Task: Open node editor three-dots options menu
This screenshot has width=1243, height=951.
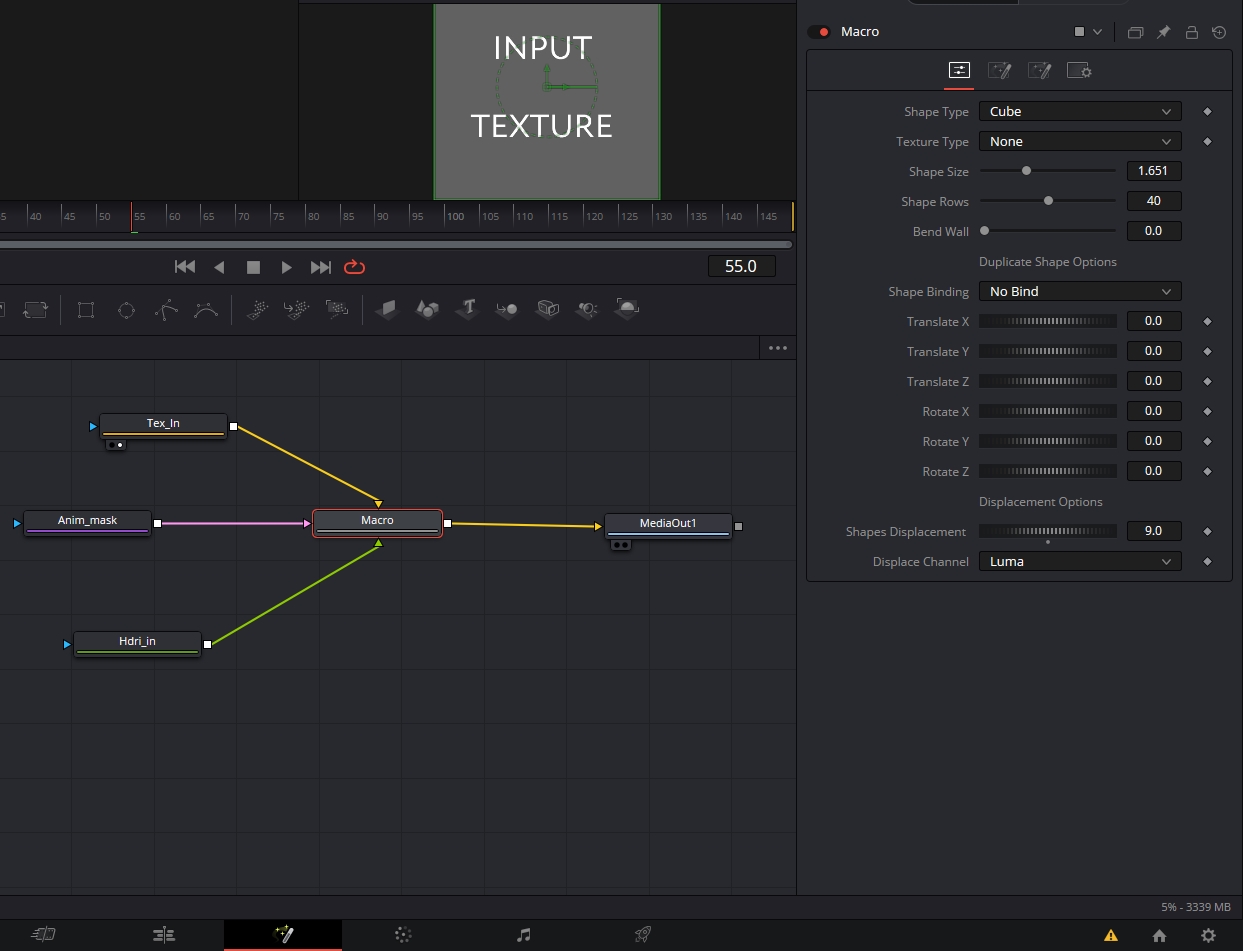Action: [777, 348]
